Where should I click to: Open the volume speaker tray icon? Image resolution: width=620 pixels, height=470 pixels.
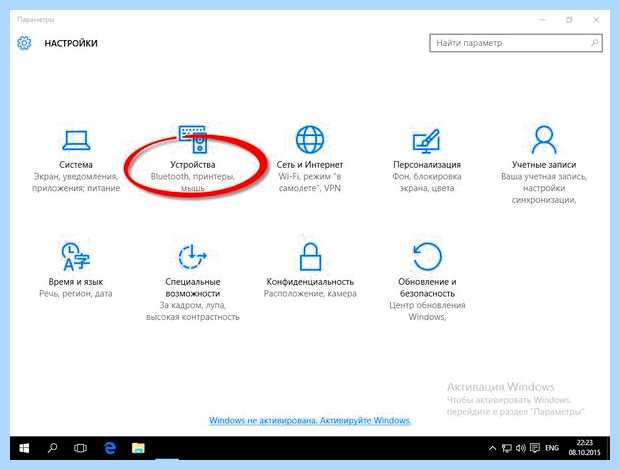520,448
